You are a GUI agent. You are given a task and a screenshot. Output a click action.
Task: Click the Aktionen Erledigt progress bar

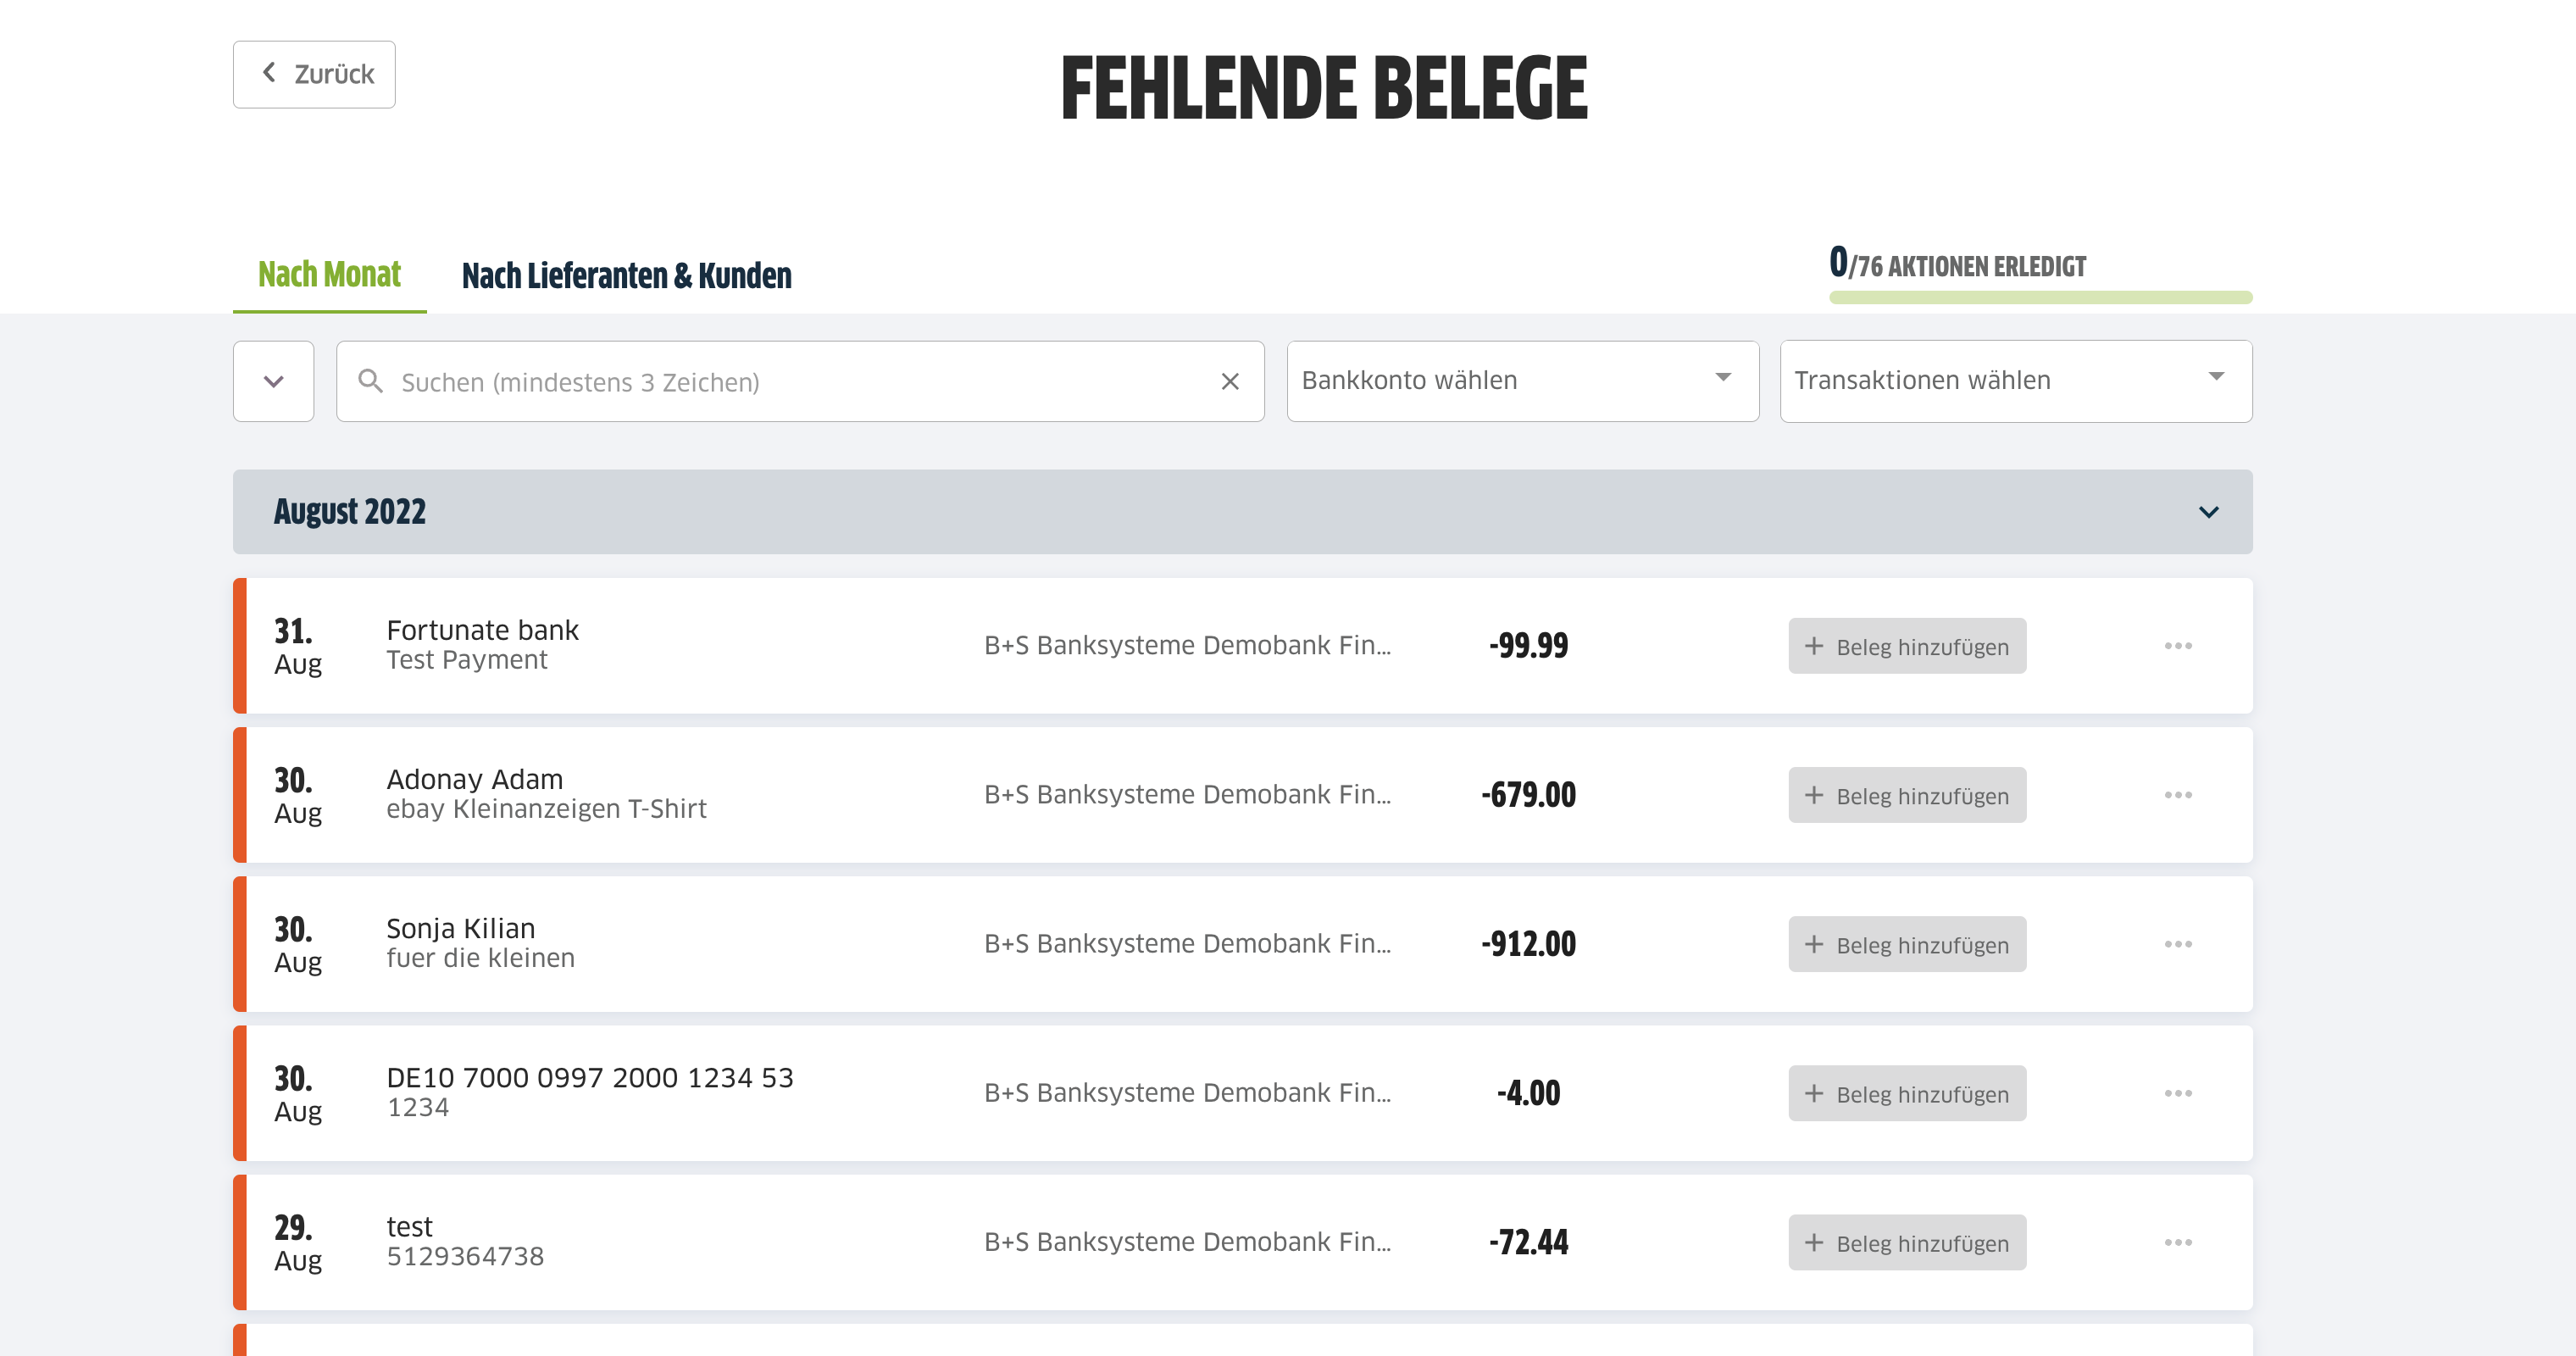[2039, 297]
